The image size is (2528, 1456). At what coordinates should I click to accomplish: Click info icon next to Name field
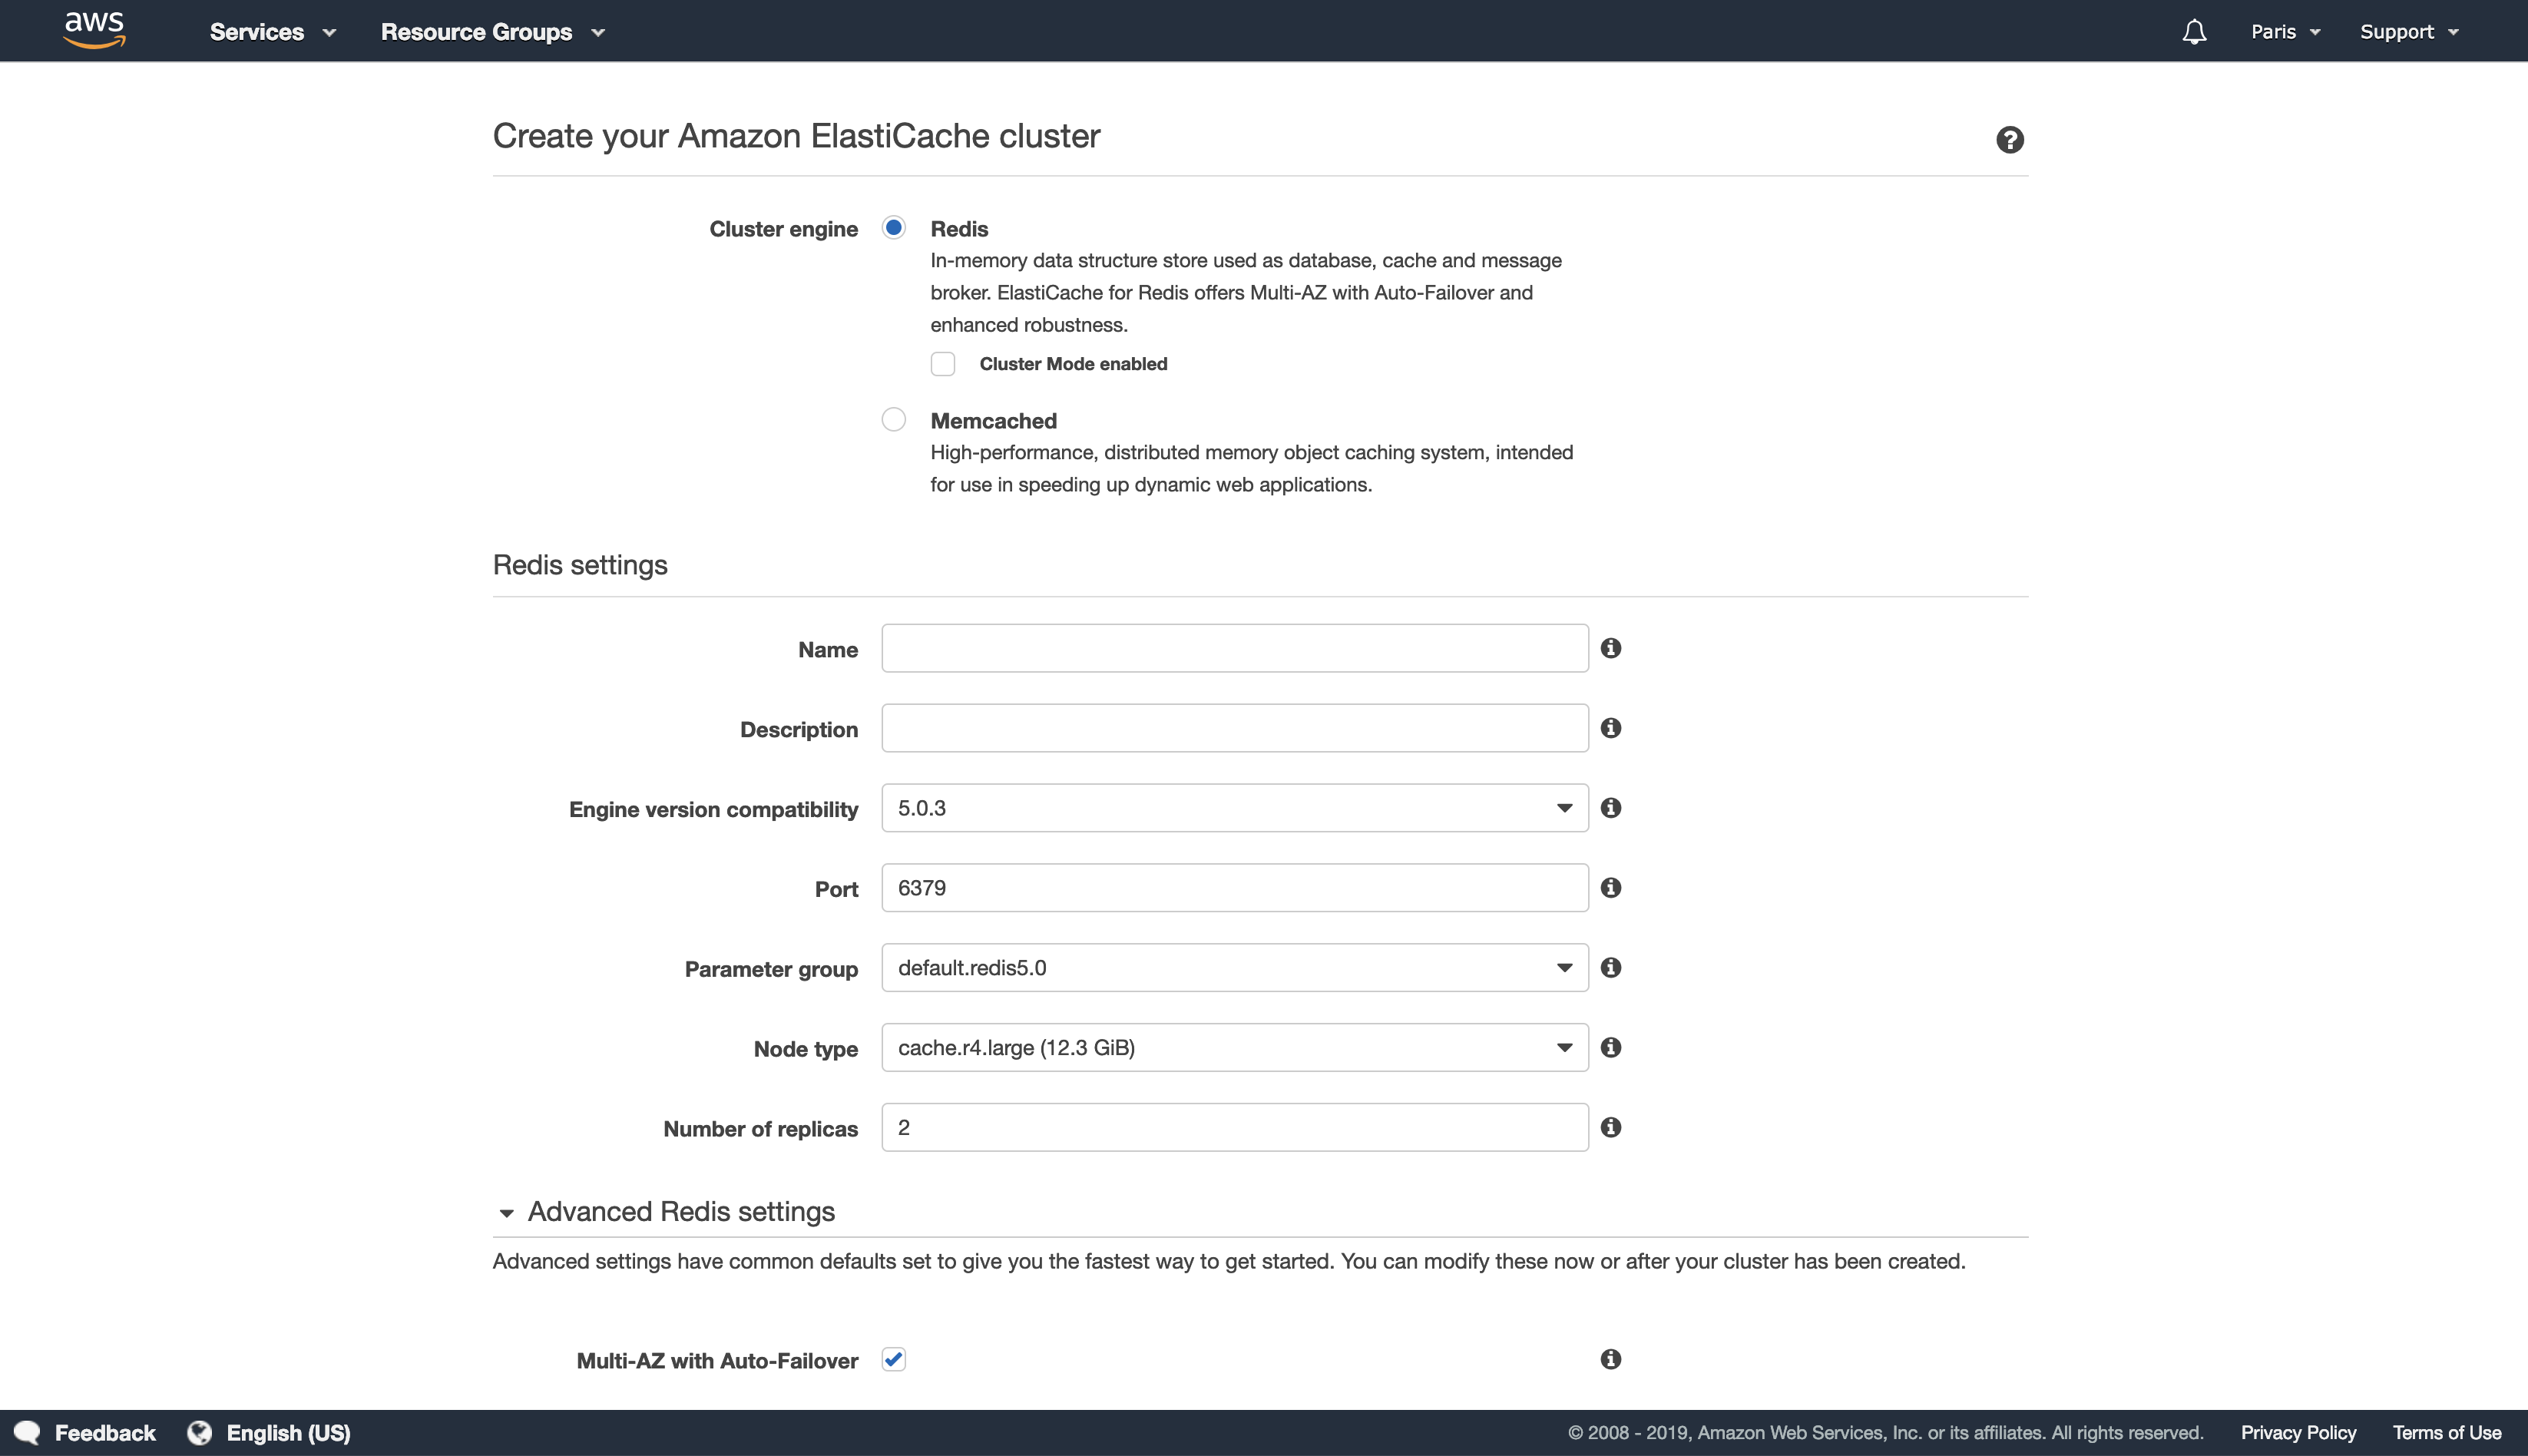tap(1610, 648)
